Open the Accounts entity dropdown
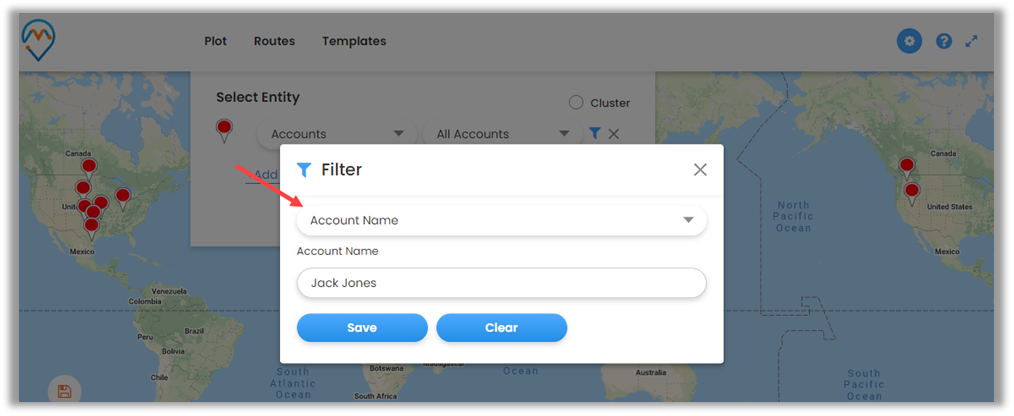Screen dimensions: 1014x416 point(337,133)
